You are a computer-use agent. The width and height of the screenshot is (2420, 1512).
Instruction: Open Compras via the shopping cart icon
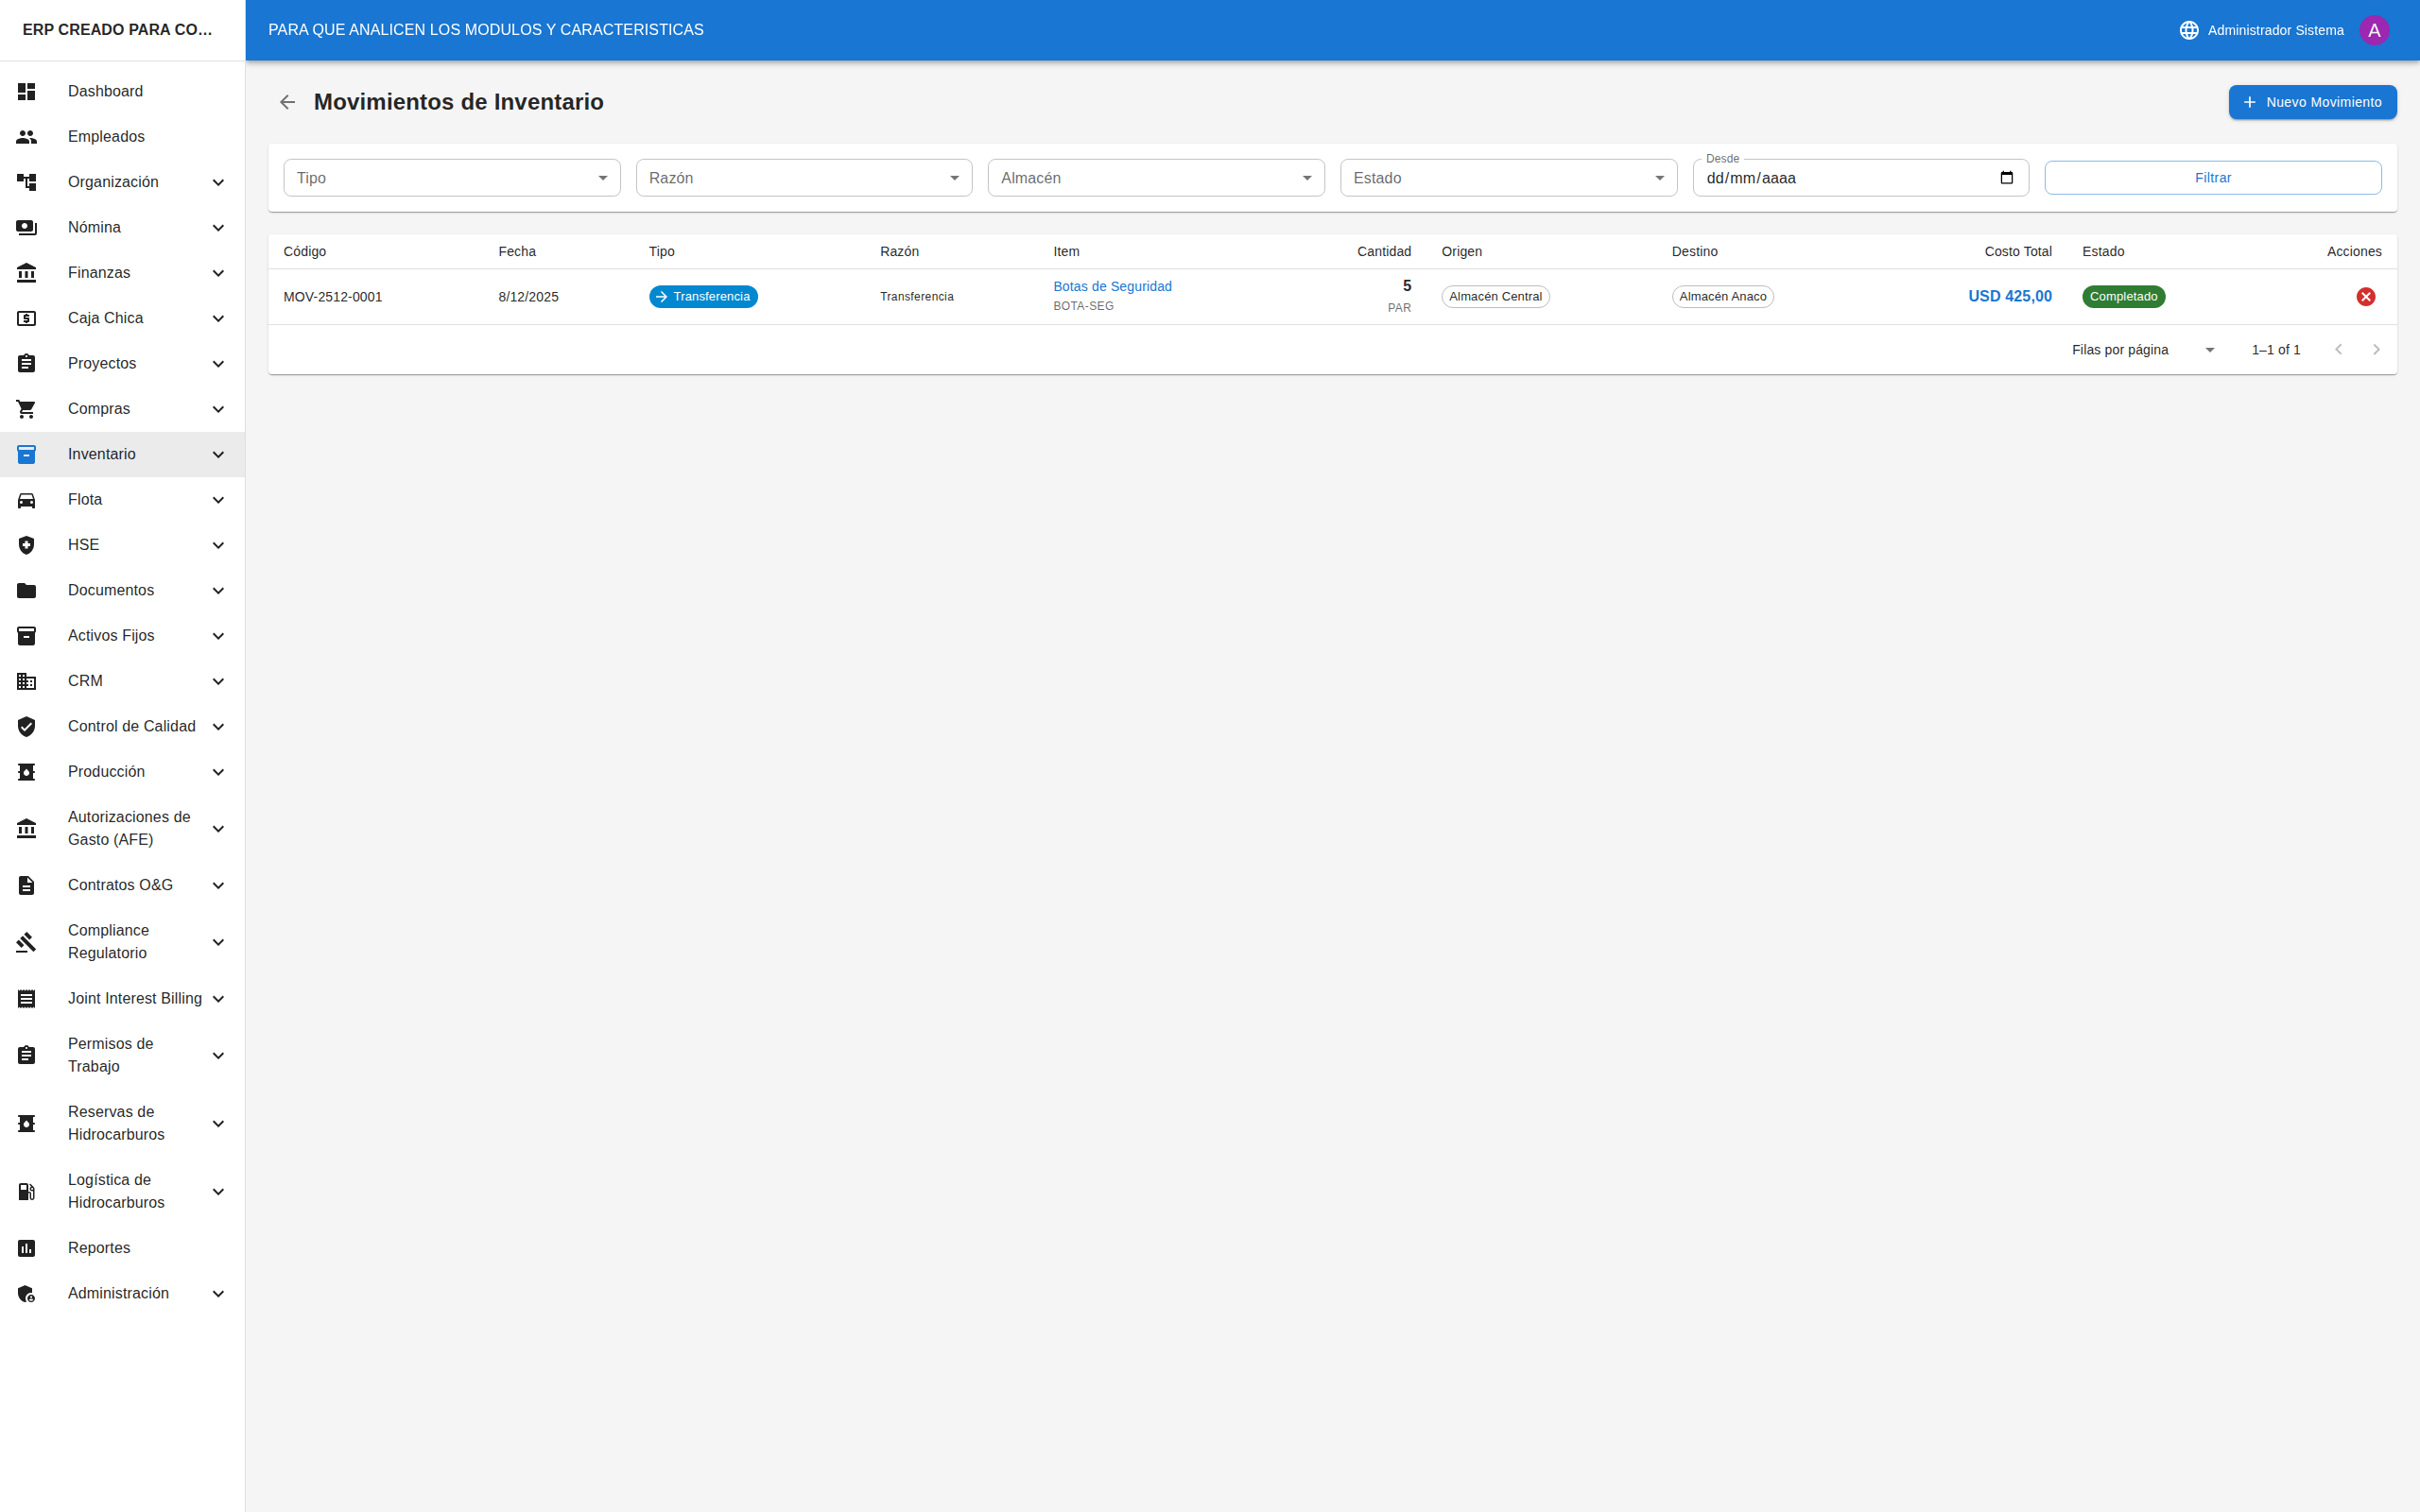[x=26, y=408]
